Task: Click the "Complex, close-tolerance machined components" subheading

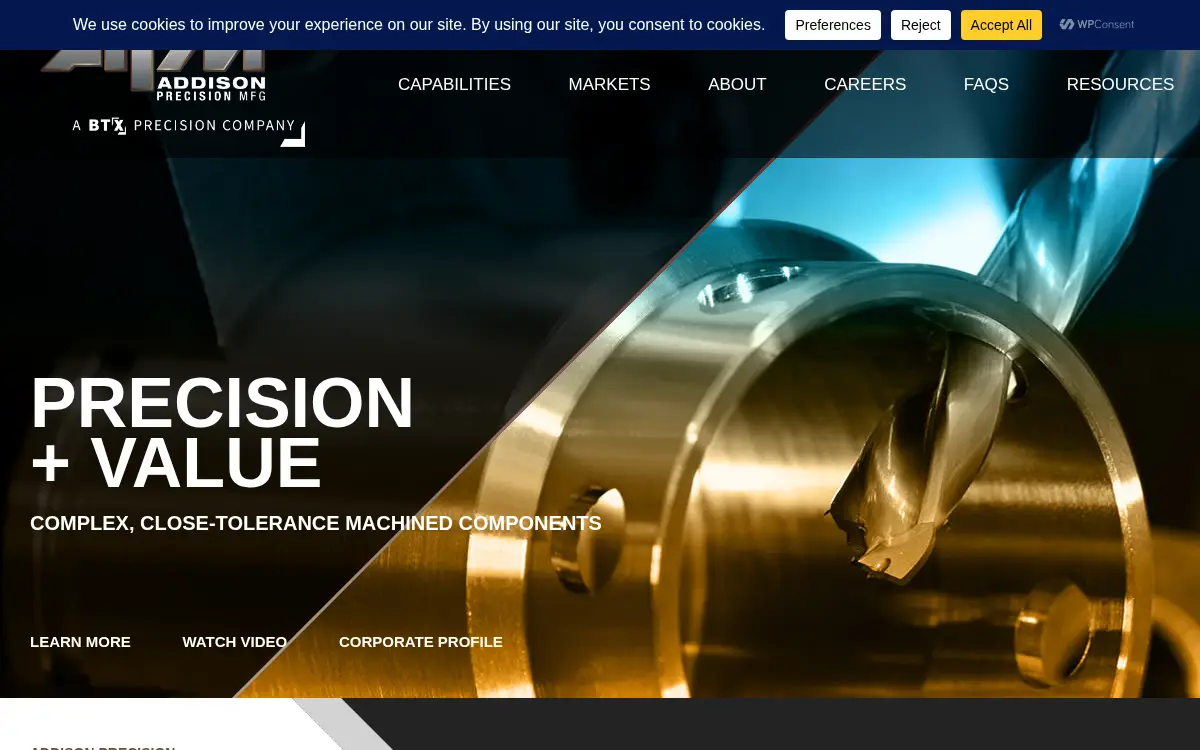Action: point(316,523)
